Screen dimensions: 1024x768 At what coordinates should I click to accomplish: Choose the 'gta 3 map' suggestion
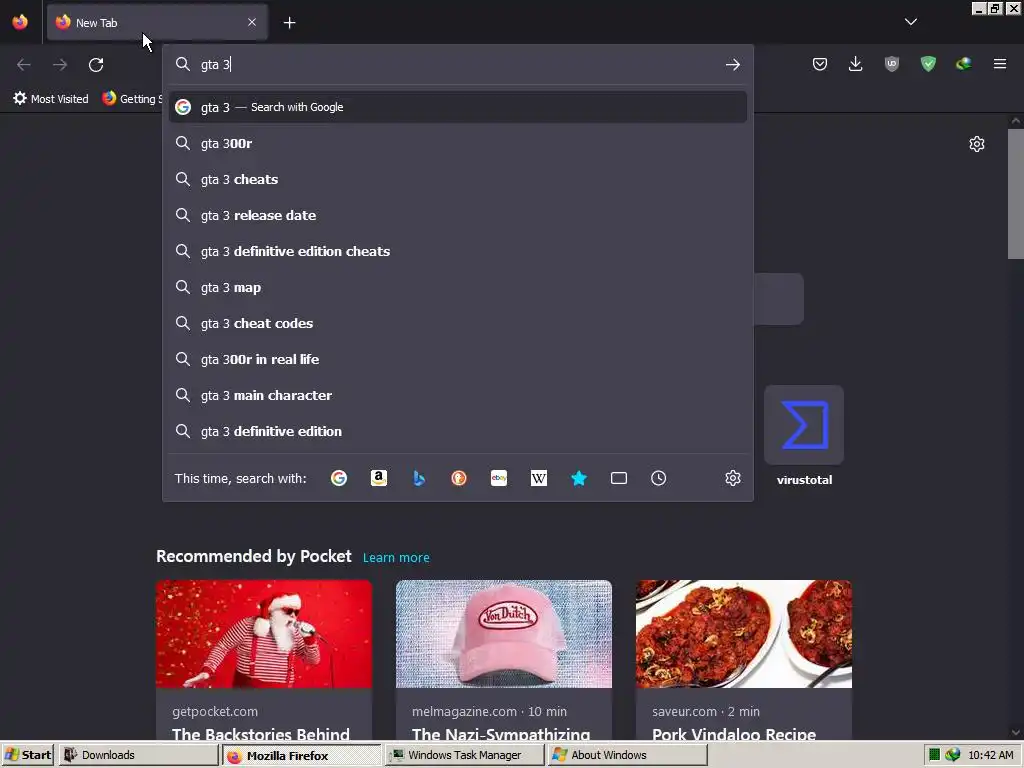tap(458, 287)
